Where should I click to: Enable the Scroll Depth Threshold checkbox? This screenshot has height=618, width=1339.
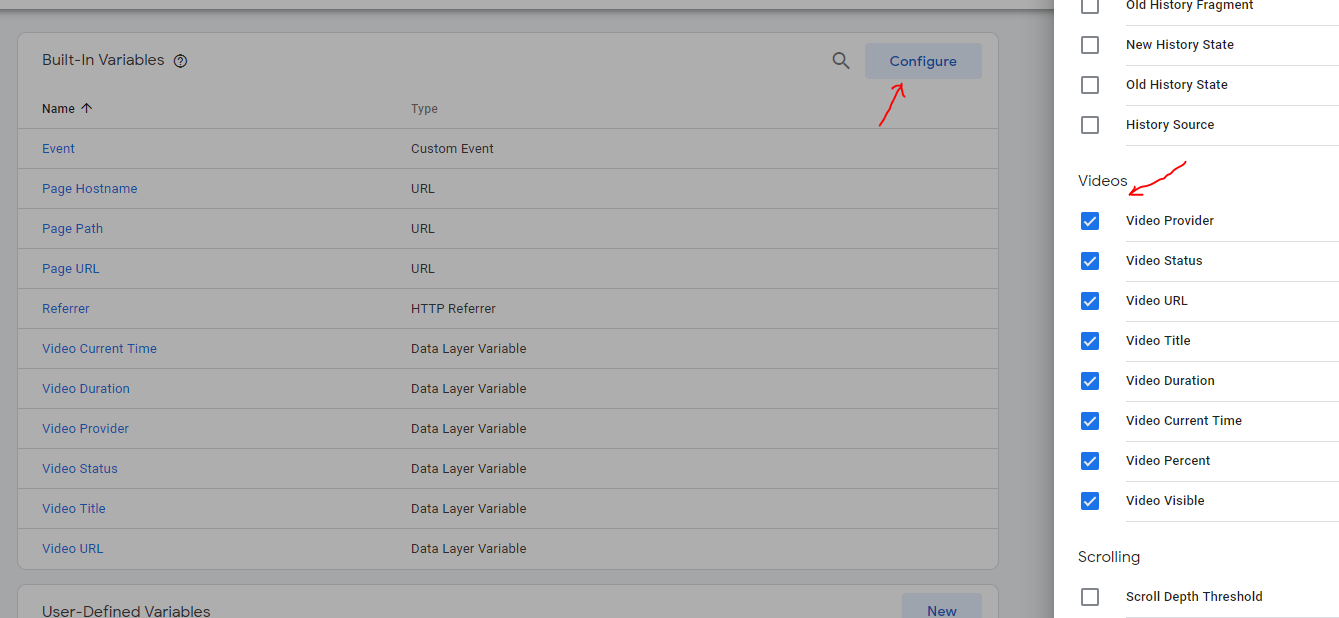pos(1090,597)
